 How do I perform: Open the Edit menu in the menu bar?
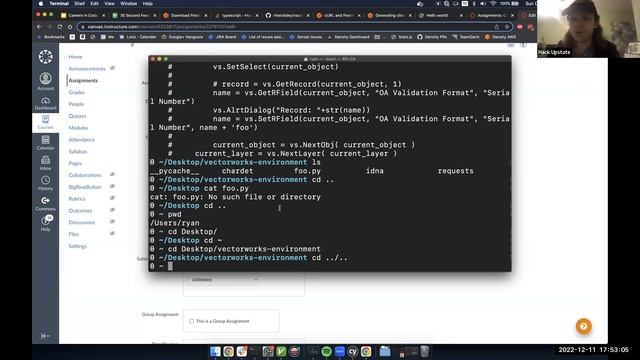pyautogui.click(x=95, y=4)
